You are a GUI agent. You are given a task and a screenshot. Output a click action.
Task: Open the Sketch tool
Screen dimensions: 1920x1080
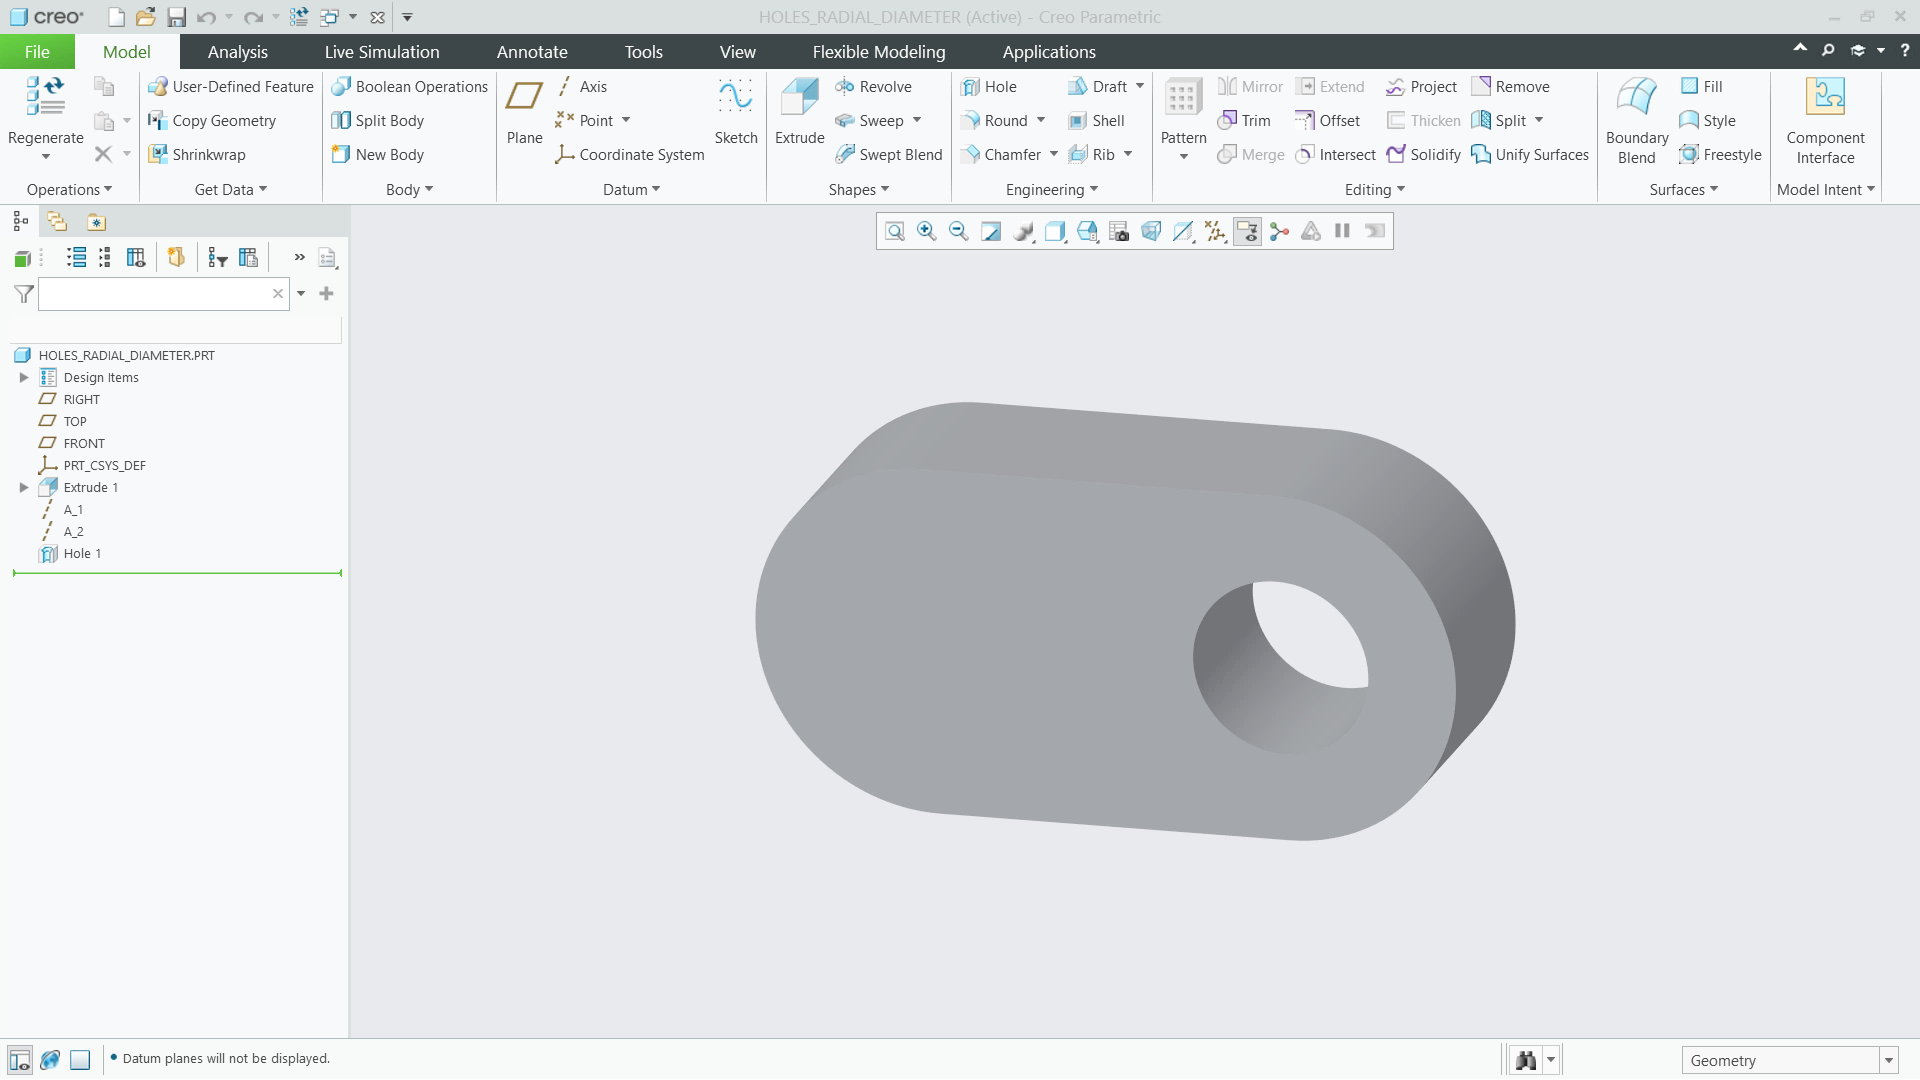736,110
